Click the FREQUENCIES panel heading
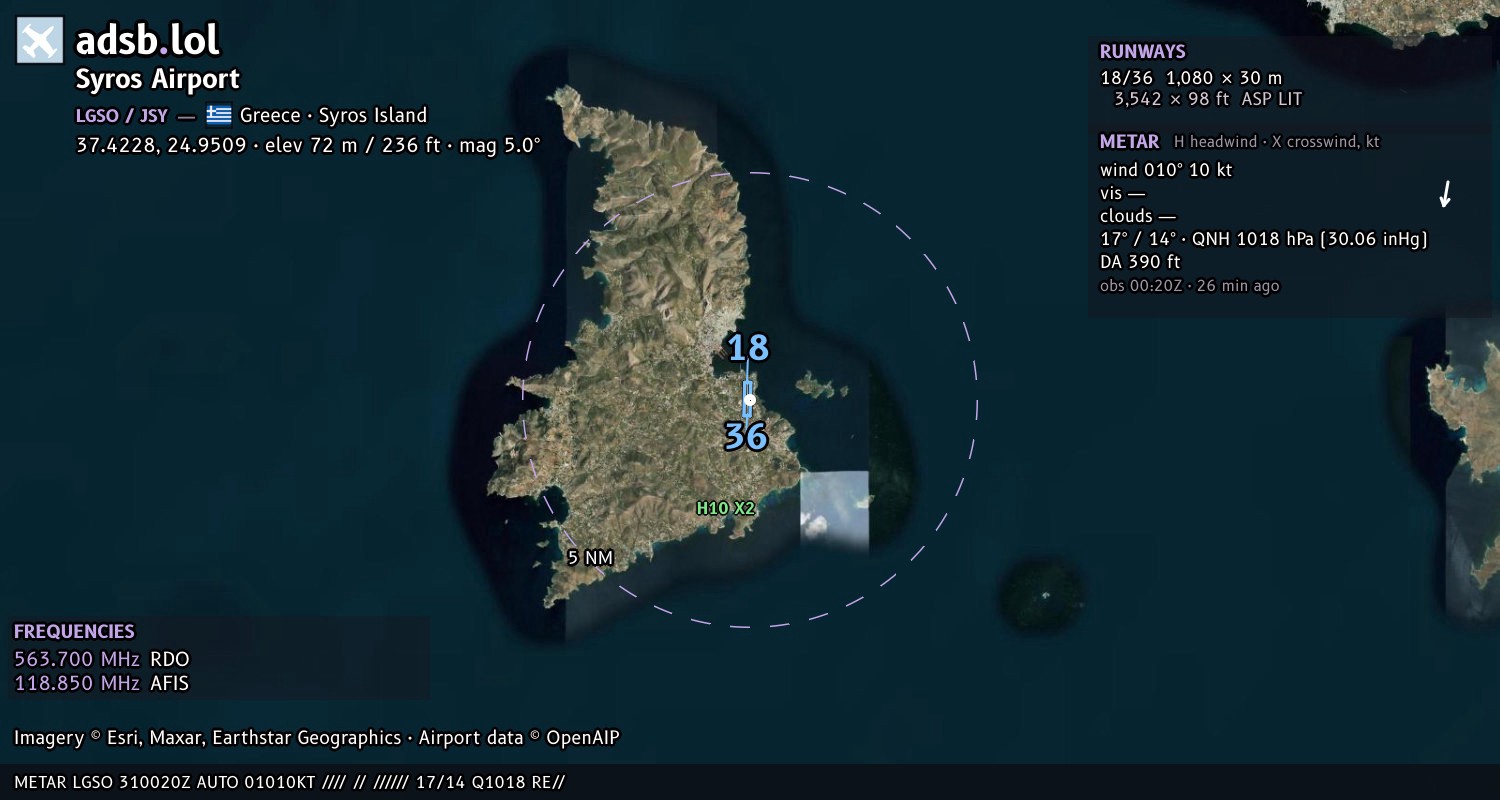The image size is (1500, 800). tap(74, 632)
